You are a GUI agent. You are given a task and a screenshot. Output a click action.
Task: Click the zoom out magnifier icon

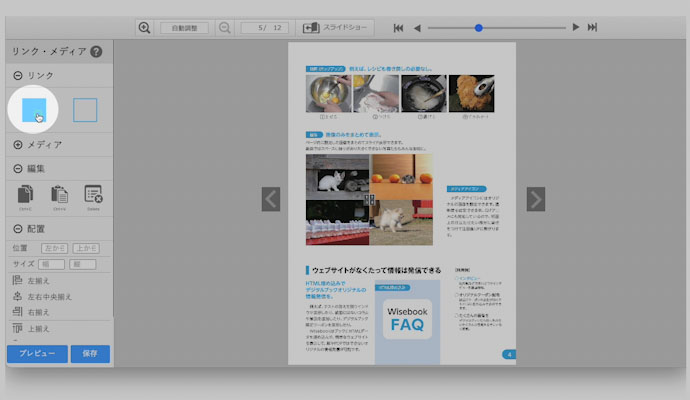click(224, 28)
